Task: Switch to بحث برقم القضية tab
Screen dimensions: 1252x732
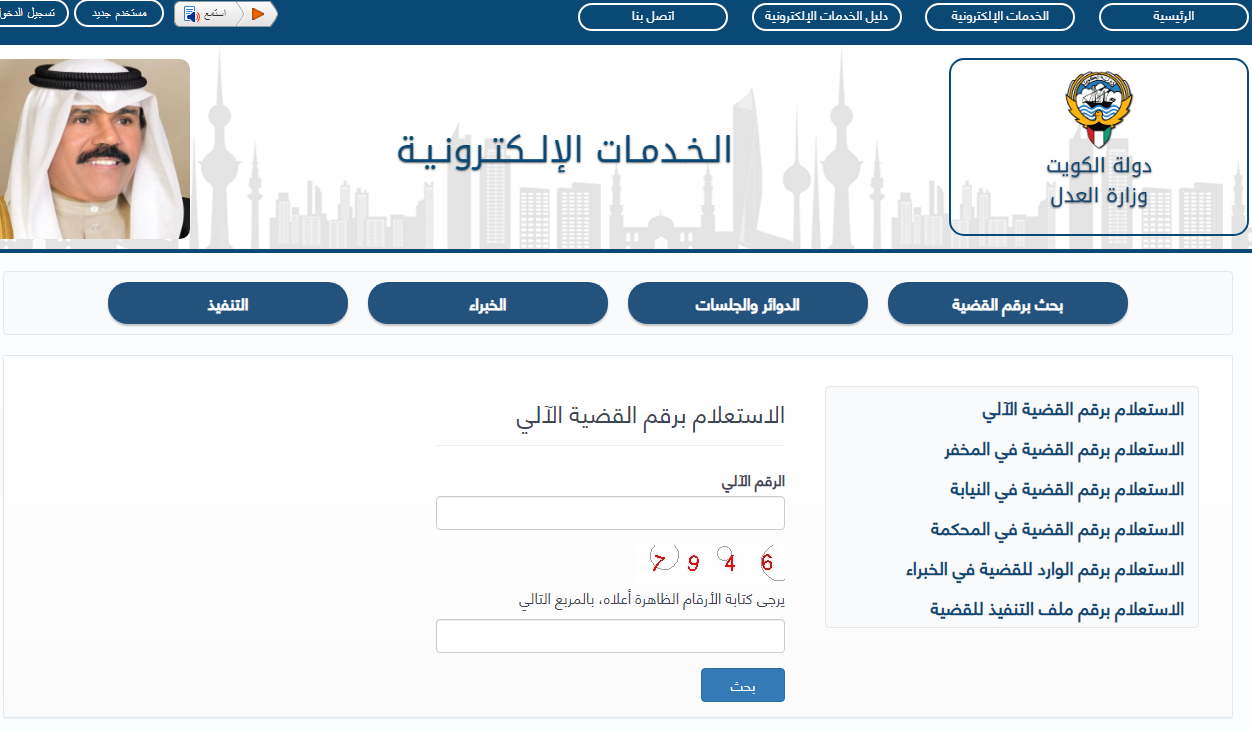Action: coord(1007,304)
